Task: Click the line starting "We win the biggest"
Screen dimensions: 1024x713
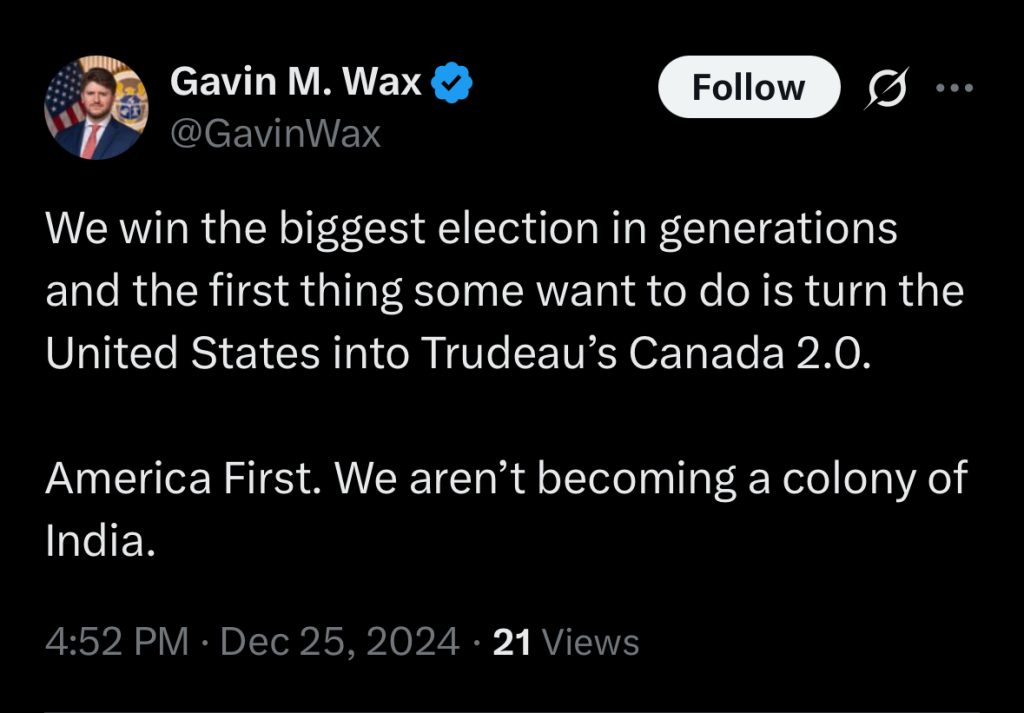Action: point(471,230)
